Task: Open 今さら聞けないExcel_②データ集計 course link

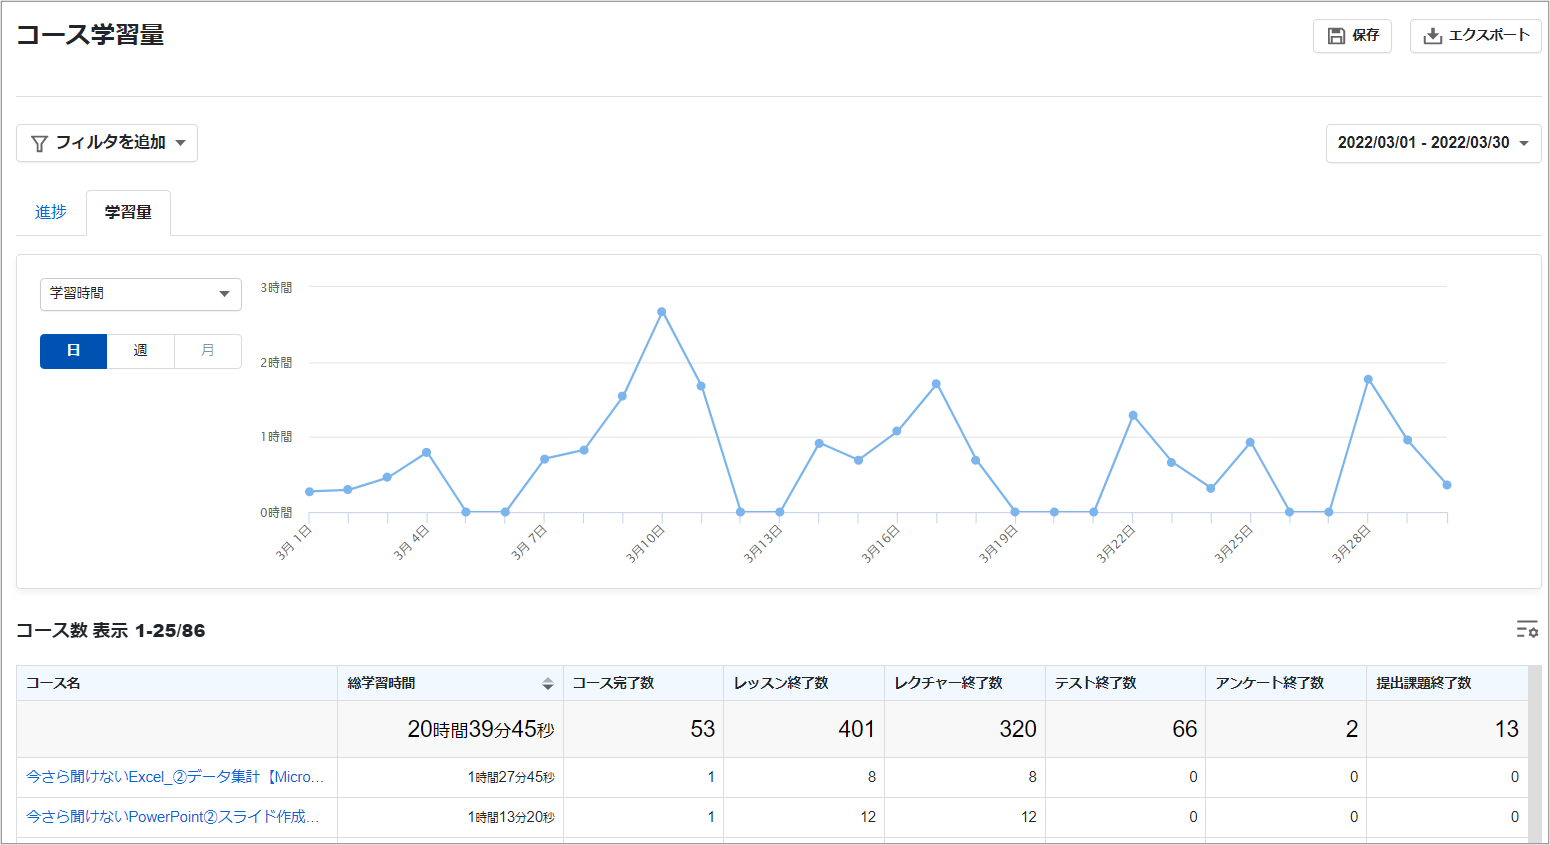Action: 175,777
